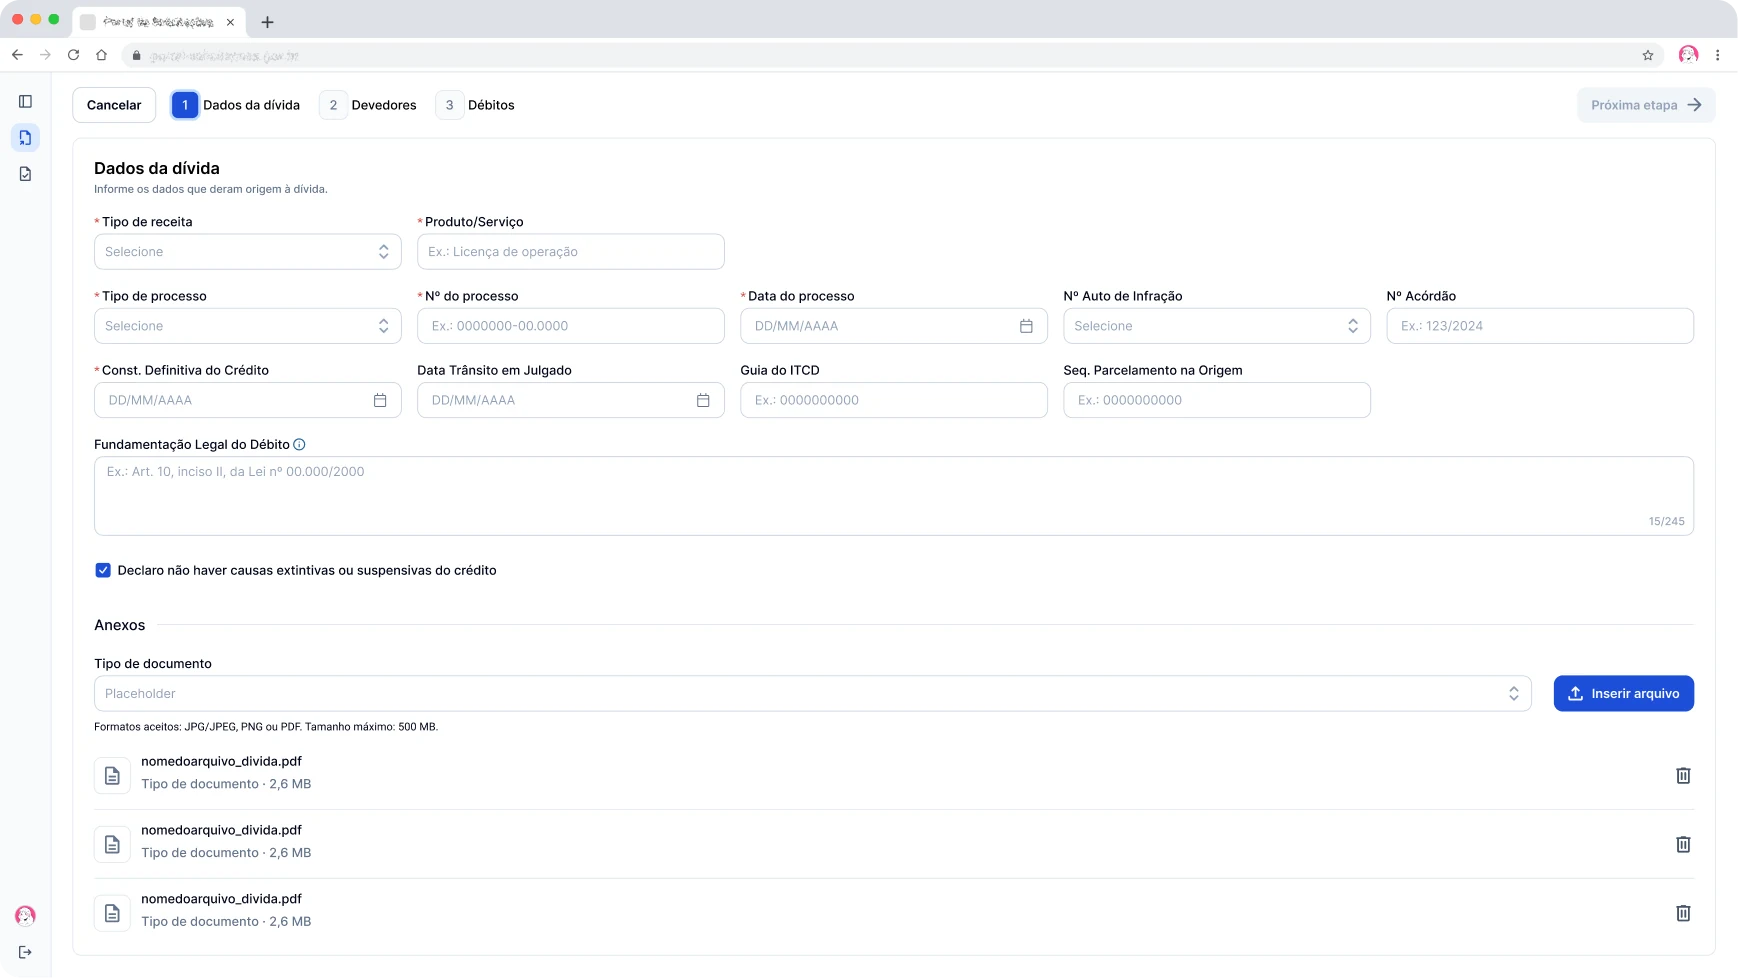This screenshot has height=978, width=1738.
Task: Go to step 1 Dados da dívida
Action: [236, 105]
